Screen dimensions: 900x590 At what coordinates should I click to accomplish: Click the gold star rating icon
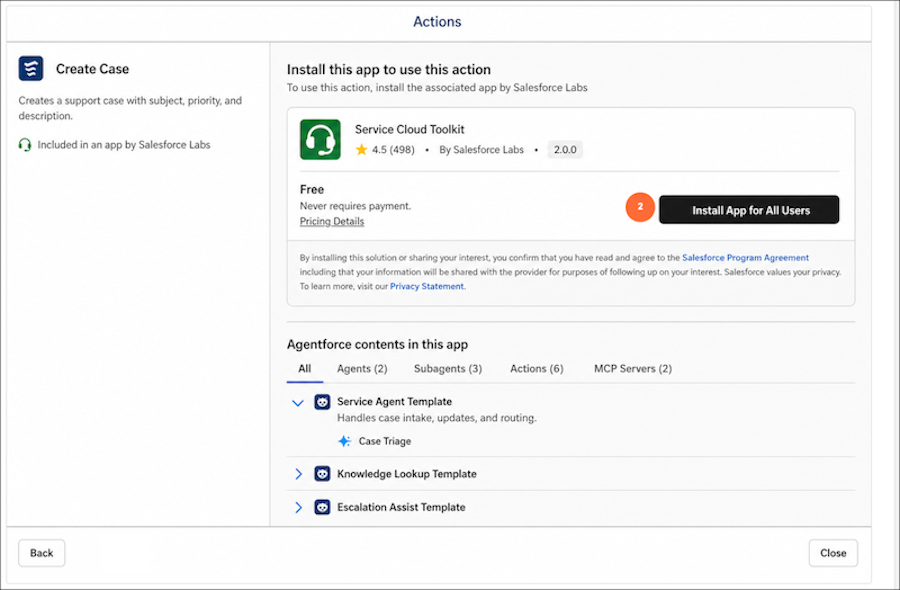coord(361,150)
